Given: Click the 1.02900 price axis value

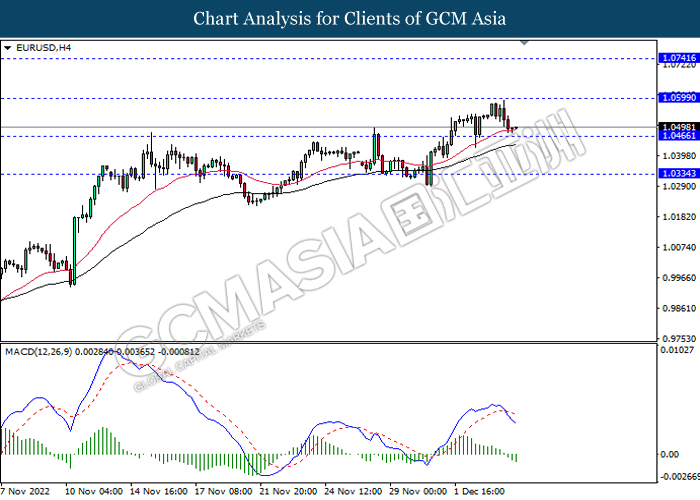Looking at the screenshot, I should (x=679, y=186).
